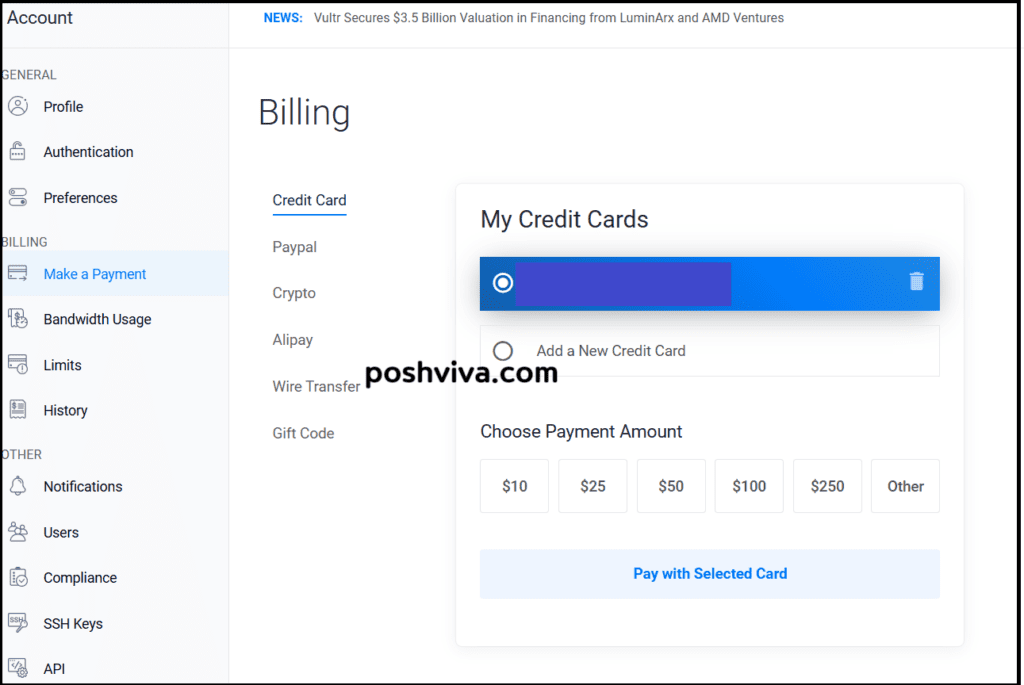Screen dimensions: 1024x685
Task: Open History via its receipt icon
Action: pos(18,410)
